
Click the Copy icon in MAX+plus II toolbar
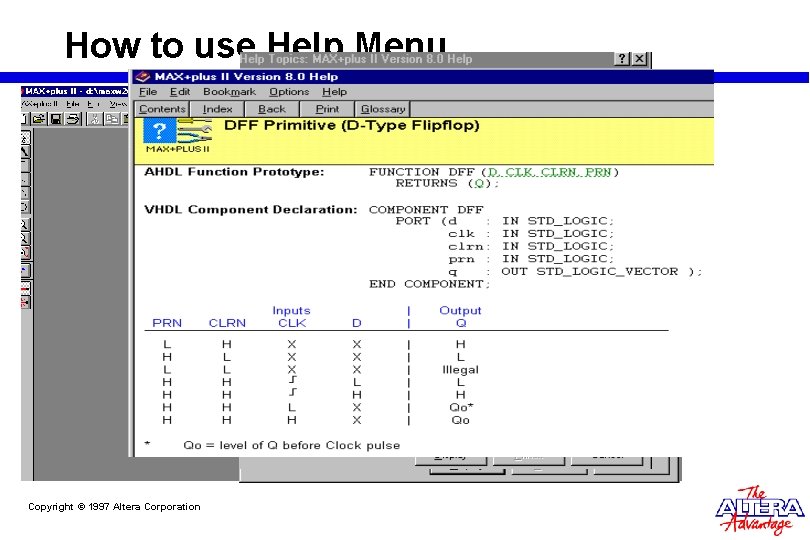click(112, 119)
